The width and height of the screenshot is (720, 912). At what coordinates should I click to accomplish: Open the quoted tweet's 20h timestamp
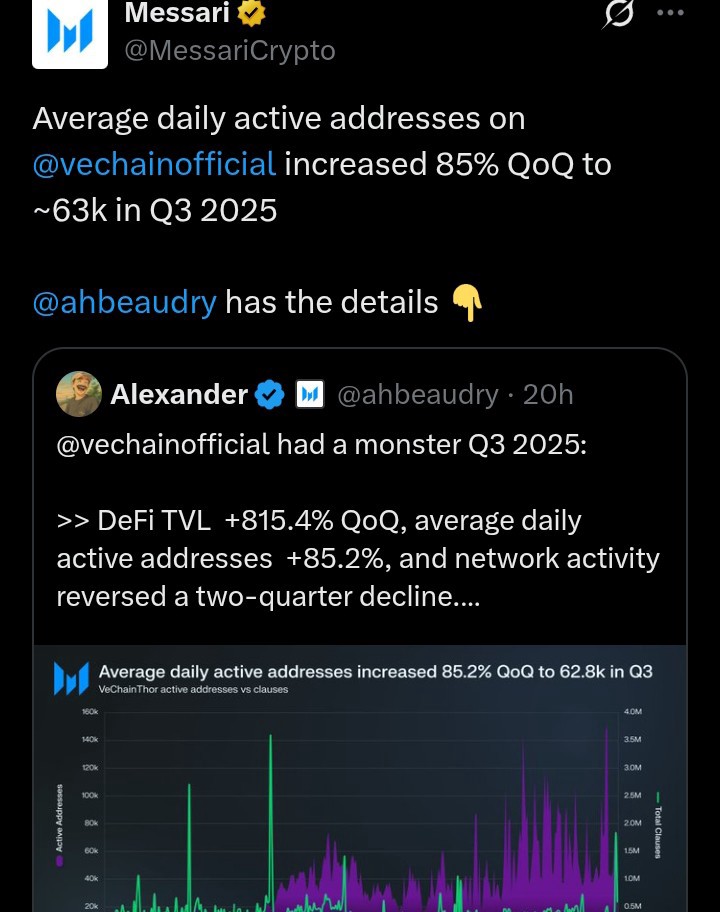point(548,394)
